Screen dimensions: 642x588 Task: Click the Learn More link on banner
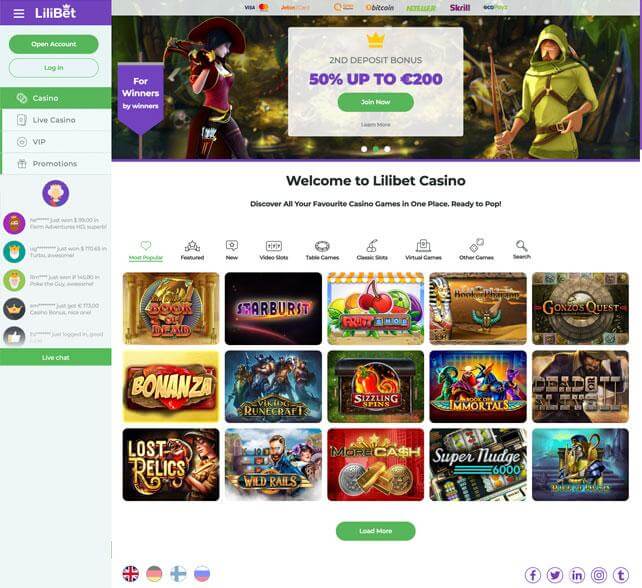(x=375, y=124)
